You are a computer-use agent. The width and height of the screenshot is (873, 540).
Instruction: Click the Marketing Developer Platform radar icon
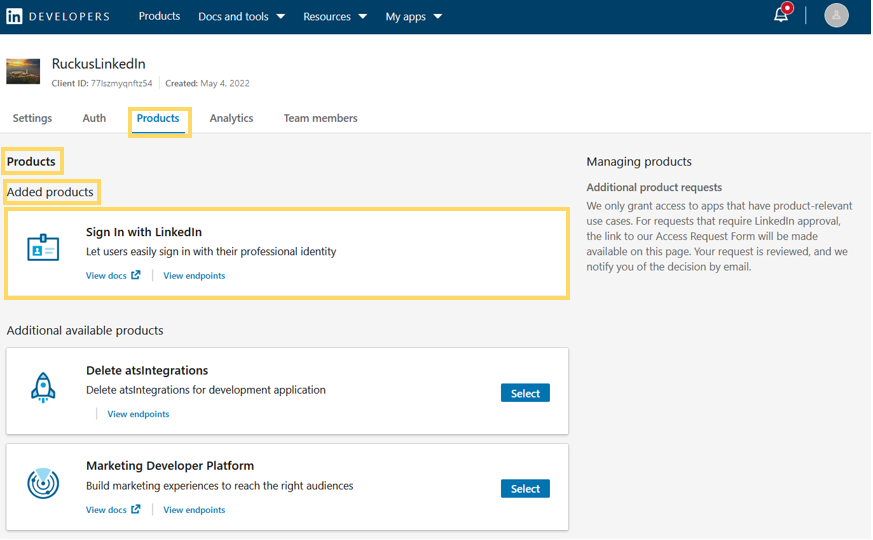pyautogui.click(x=43, y=483)
